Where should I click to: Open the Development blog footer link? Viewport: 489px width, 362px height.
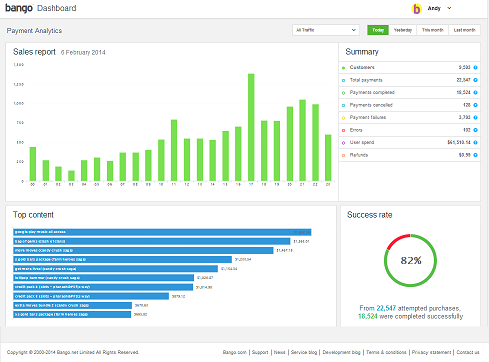tap(341, 352)
